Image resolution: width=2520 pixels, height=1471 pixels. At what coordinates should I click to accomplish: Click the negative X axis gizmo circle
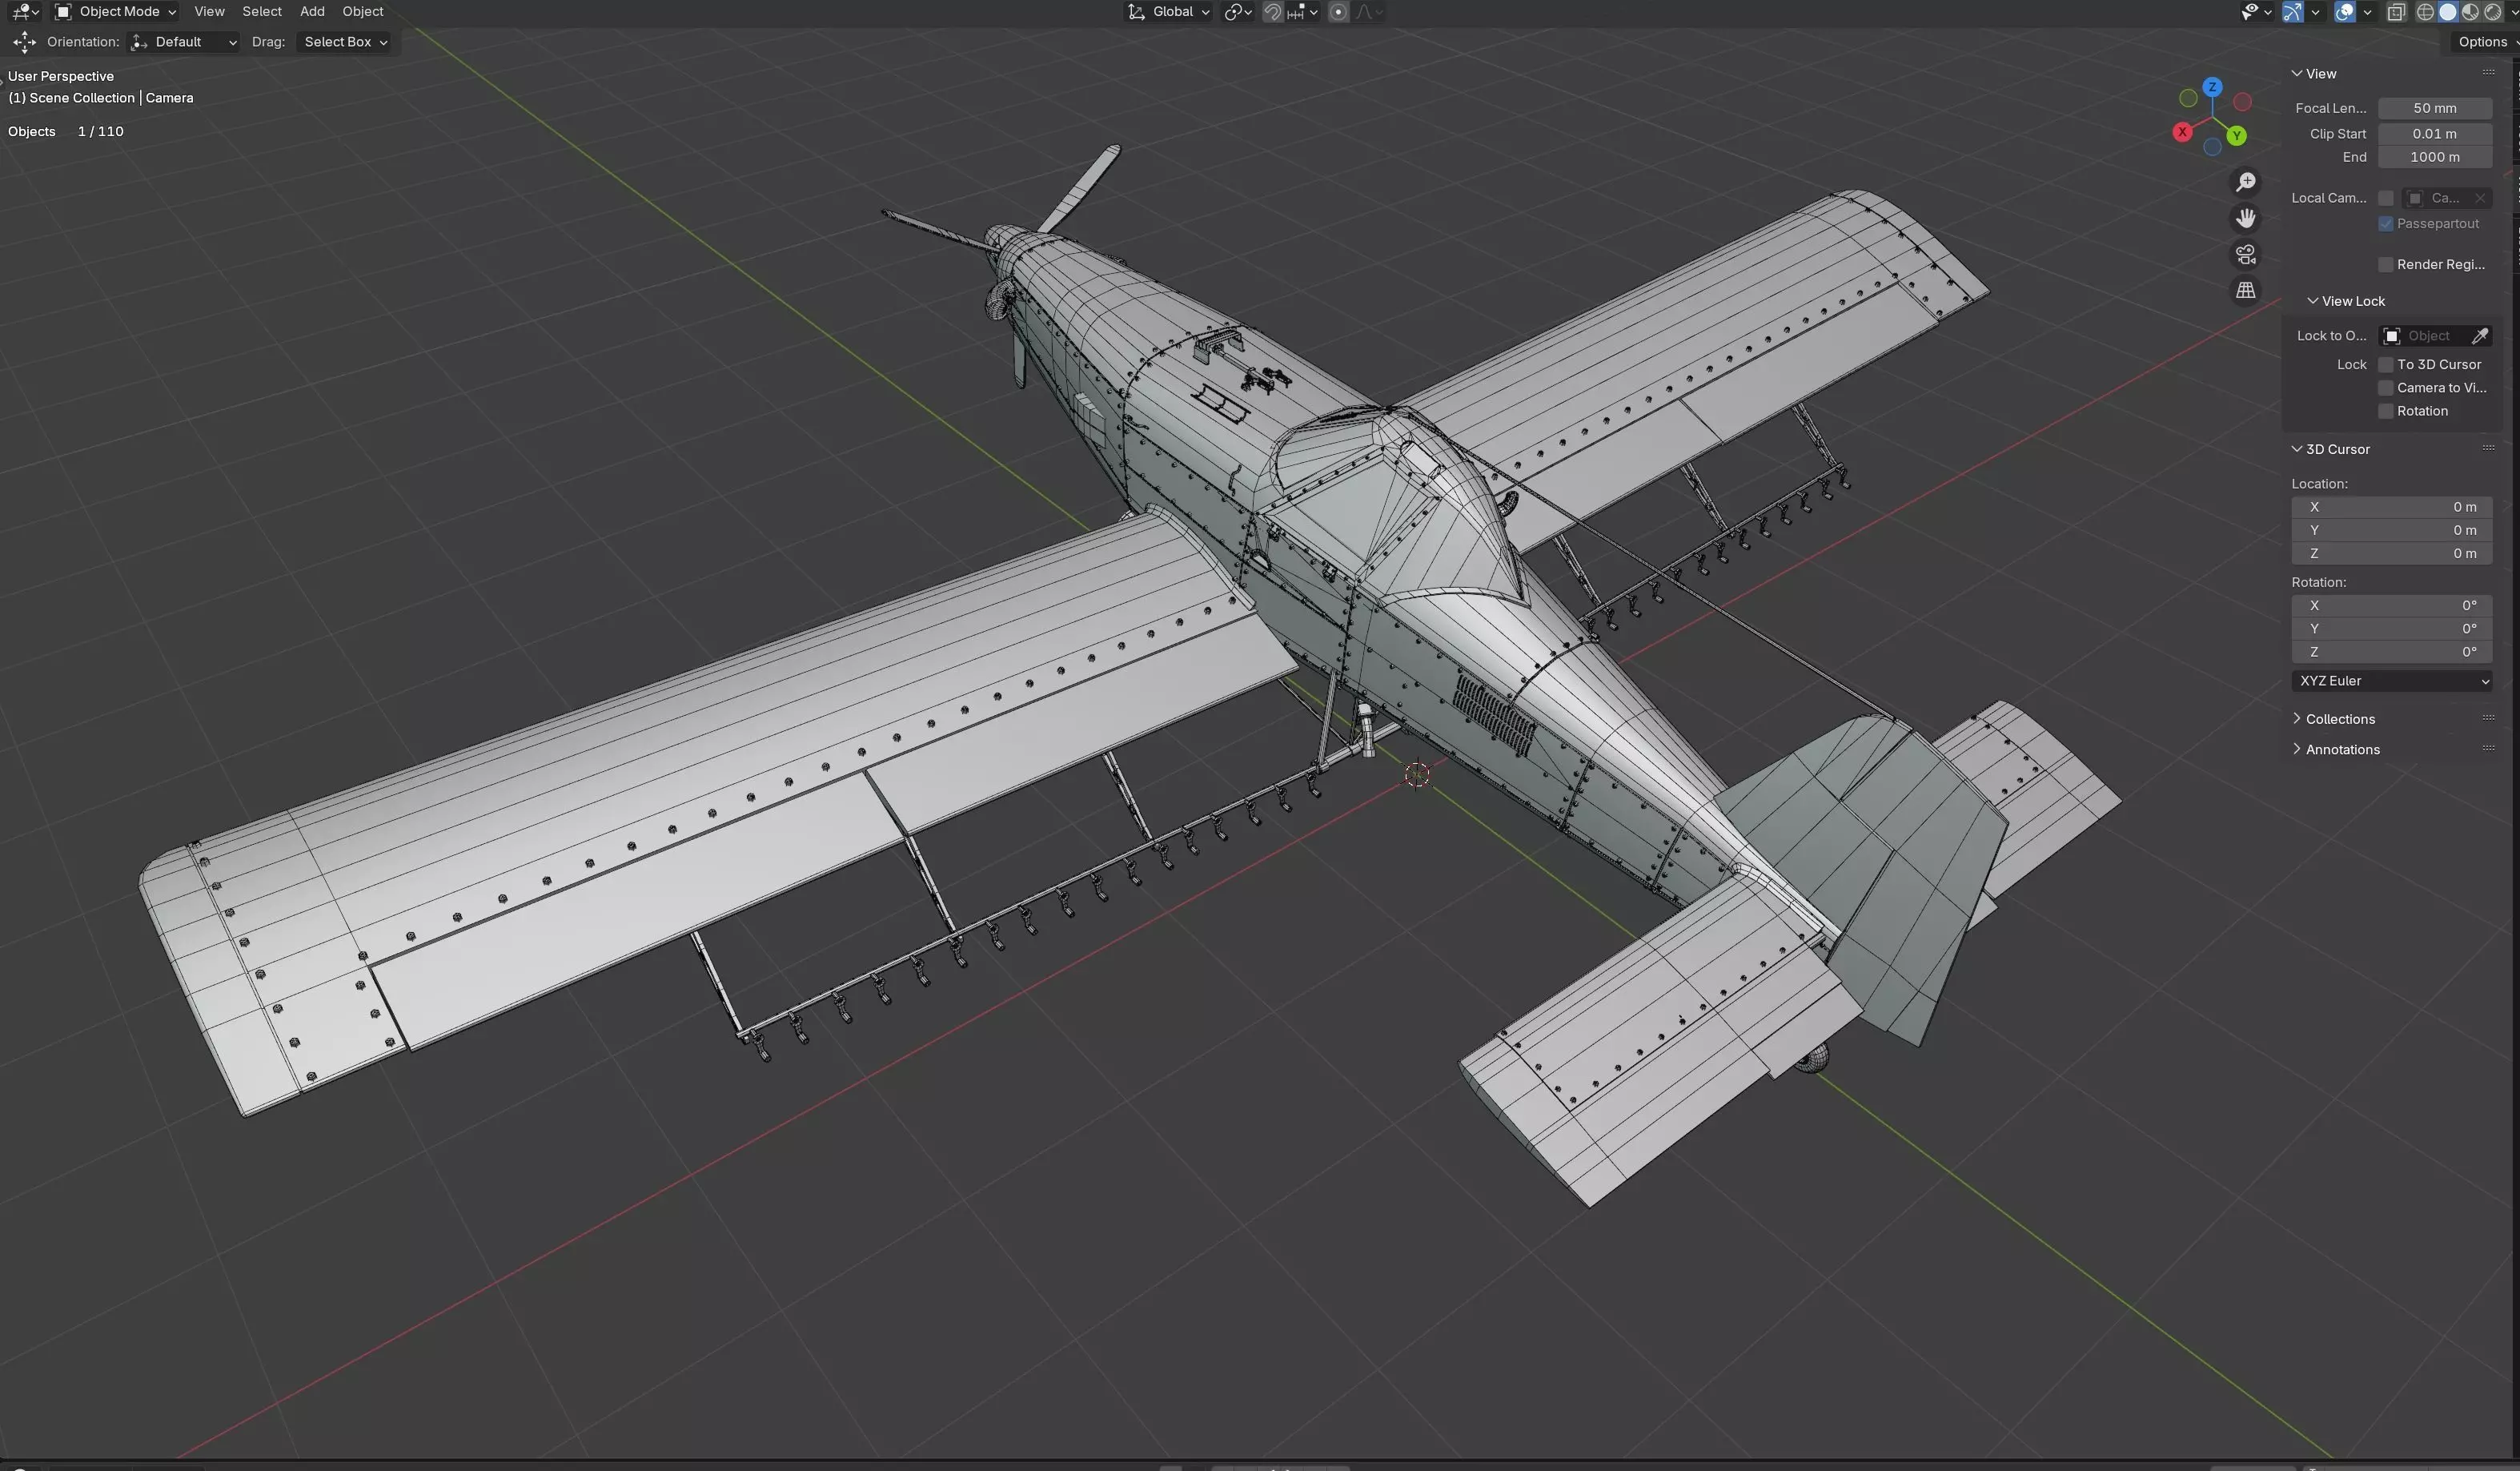click(2243, 102)
